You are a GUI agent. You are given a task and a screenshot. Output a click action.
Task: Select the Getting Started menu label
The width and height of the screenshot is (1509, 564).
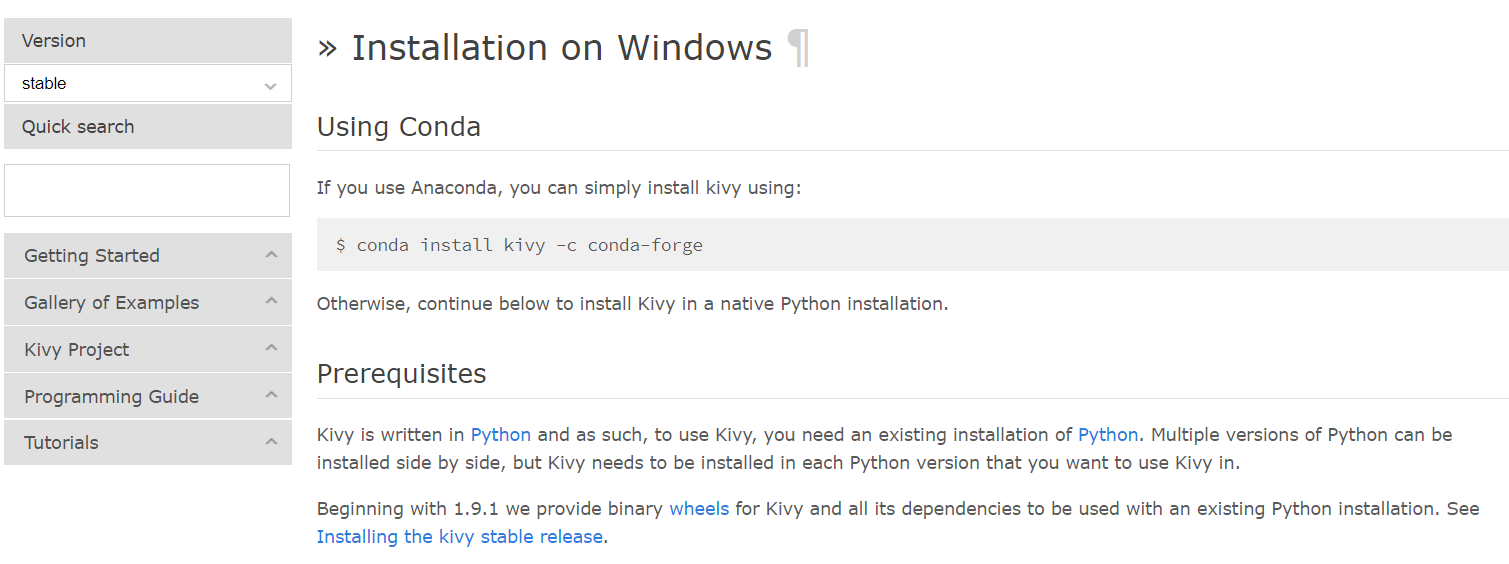point(92,256)
